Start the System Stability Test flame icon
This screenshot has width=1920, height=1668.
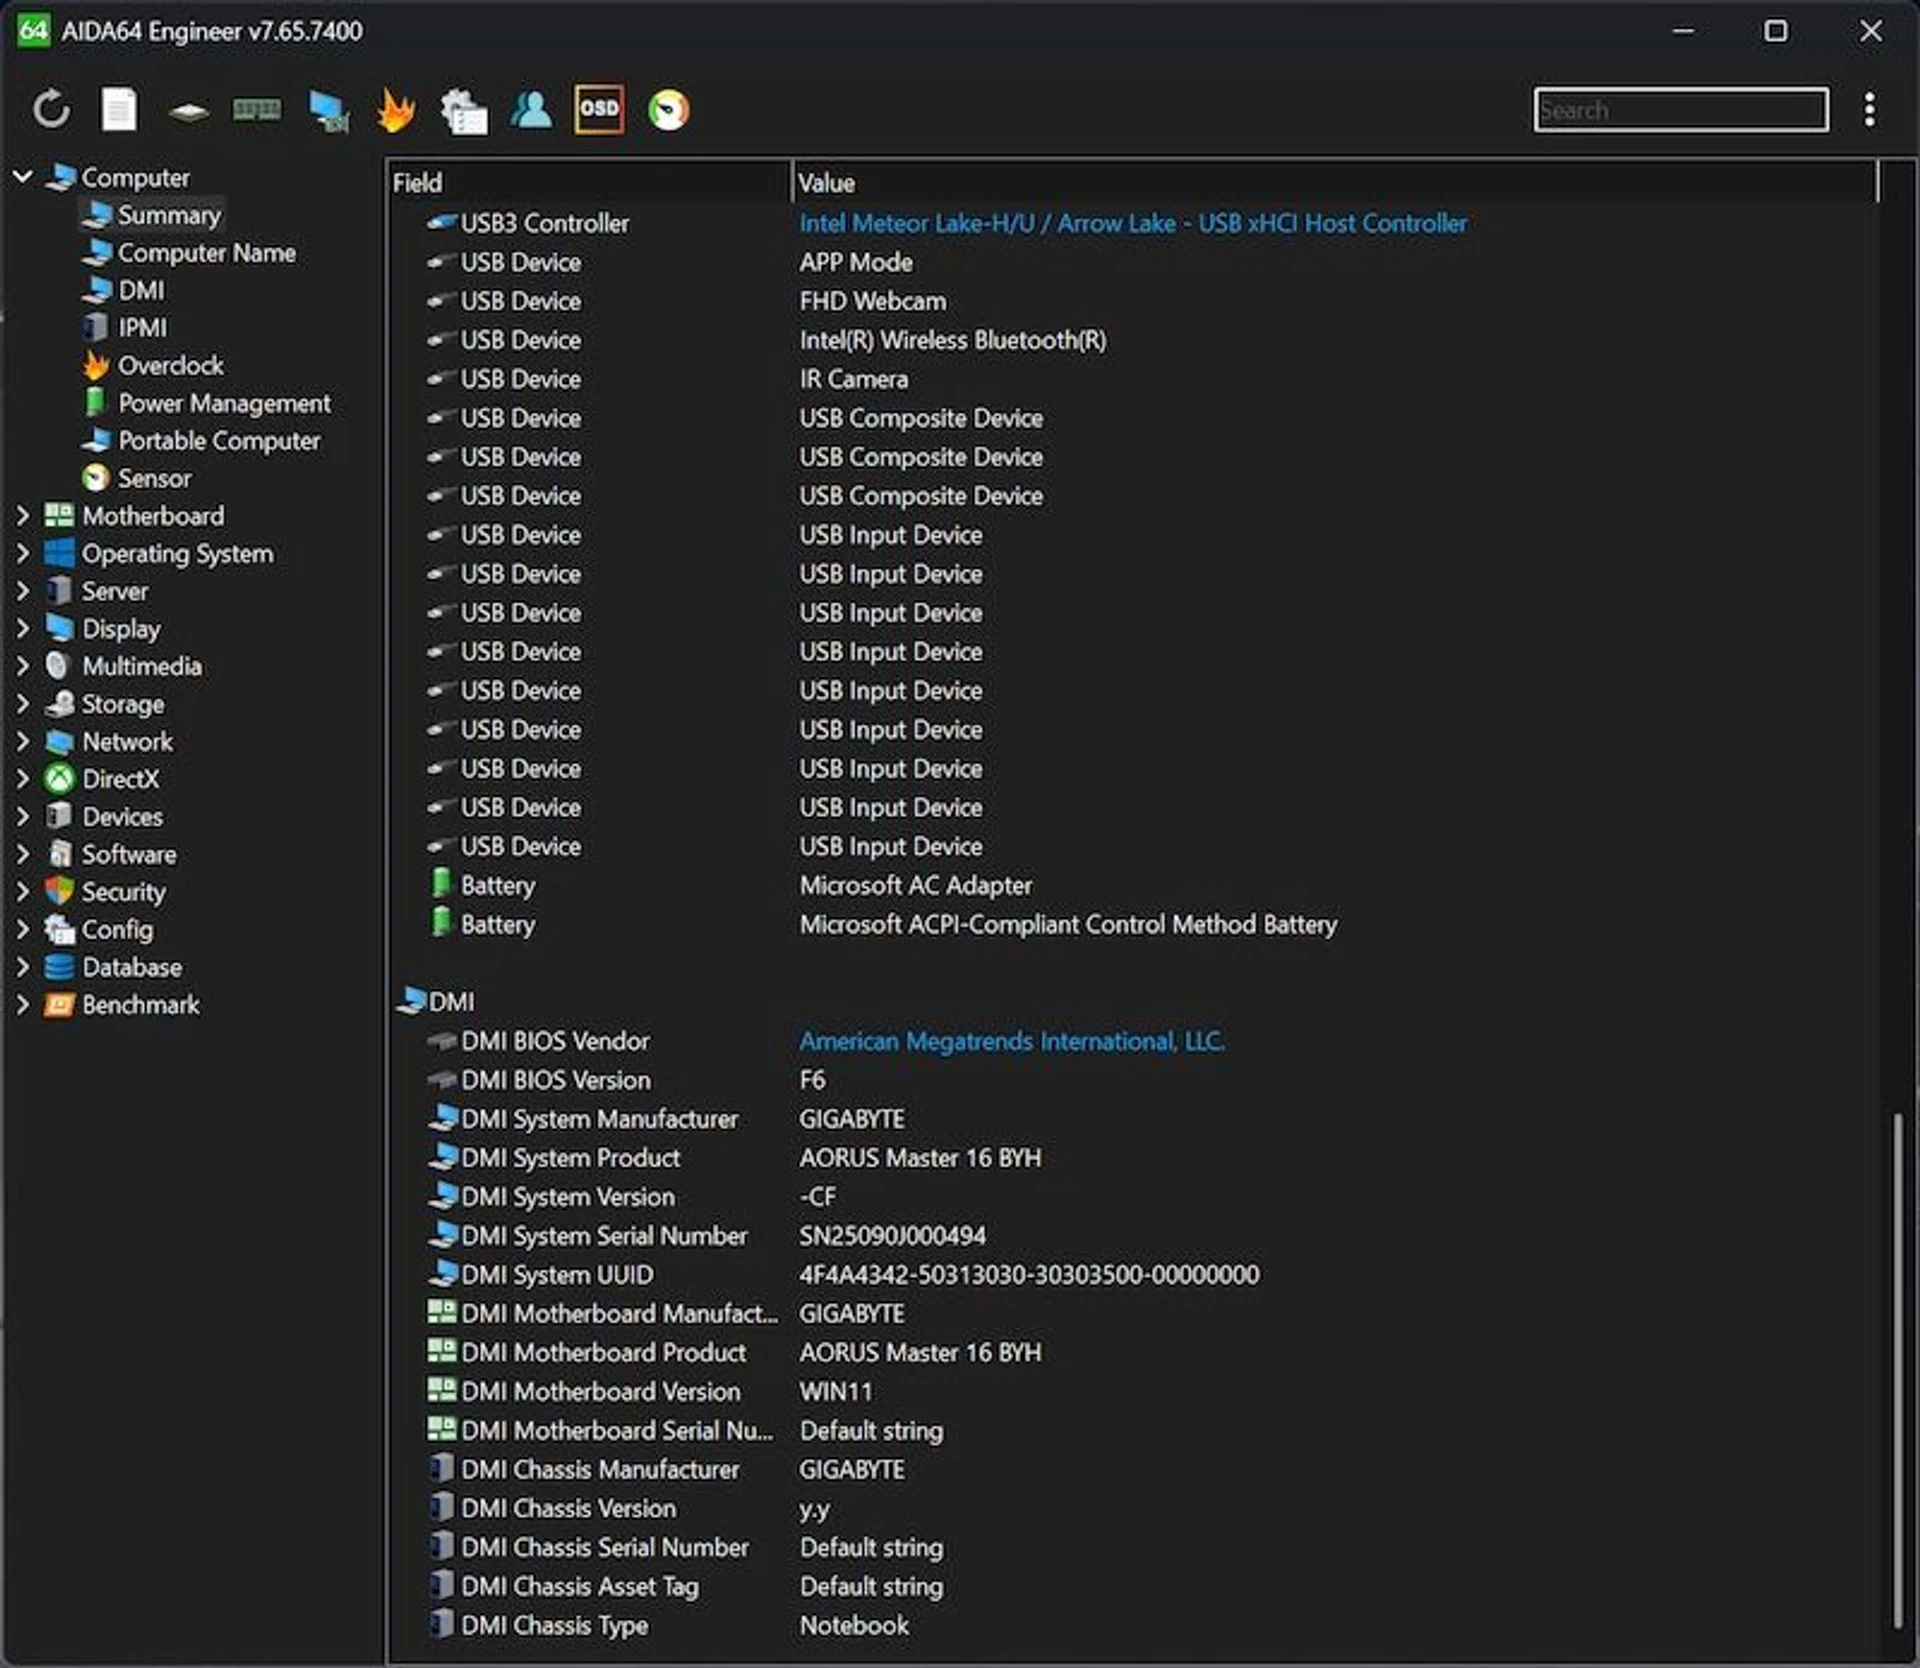click(396, 109)
